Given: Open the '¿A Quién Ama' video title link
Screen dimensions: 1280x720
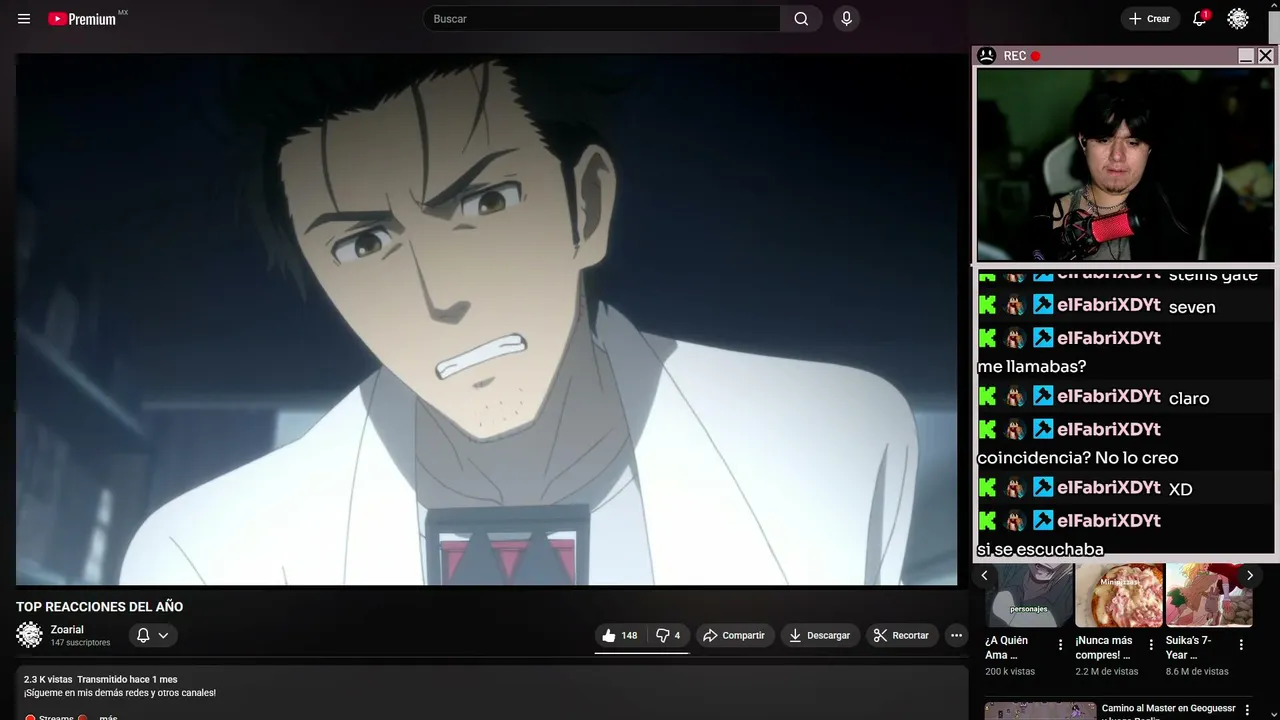Looking at the screenshot, I should [1007, 648].
